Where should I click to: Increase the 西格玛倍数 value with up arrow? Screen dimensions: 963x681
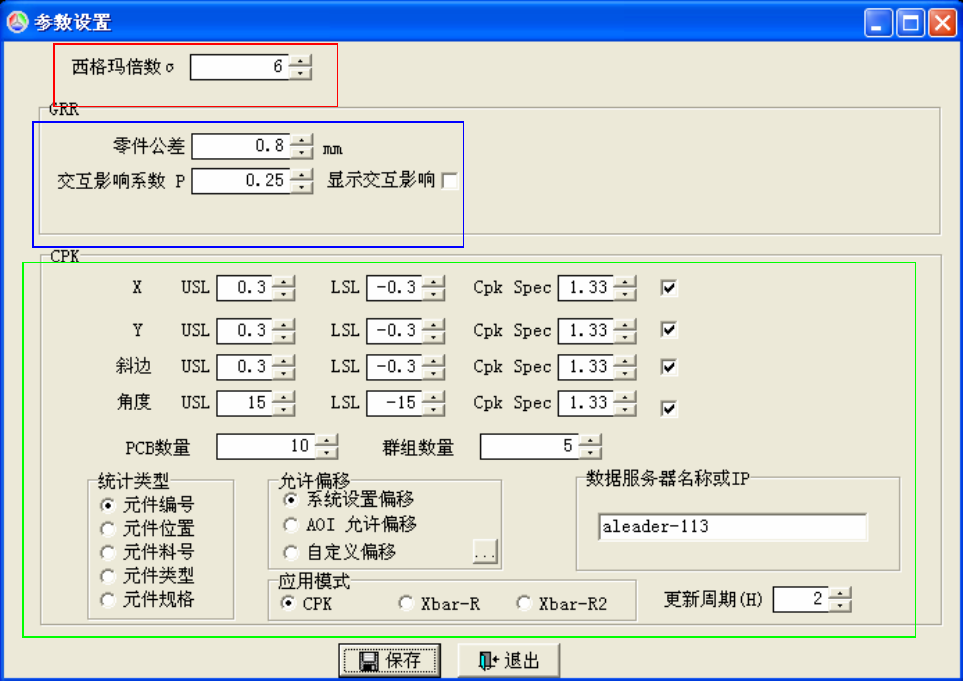300,61
